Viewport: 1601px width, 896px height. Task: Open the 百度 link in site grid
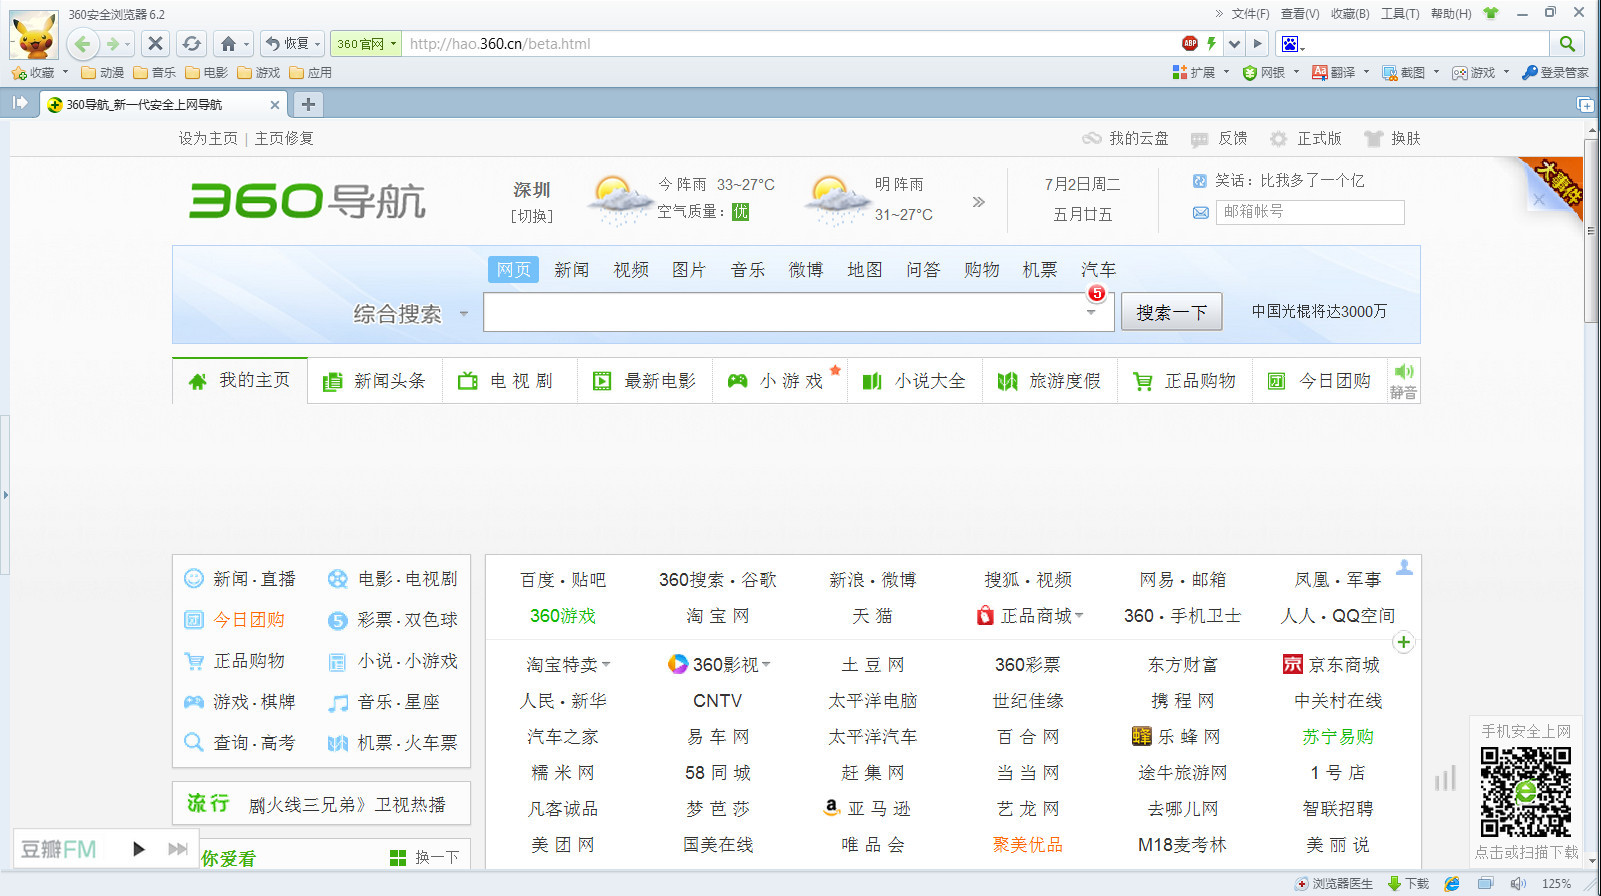[x=537, y=580]
